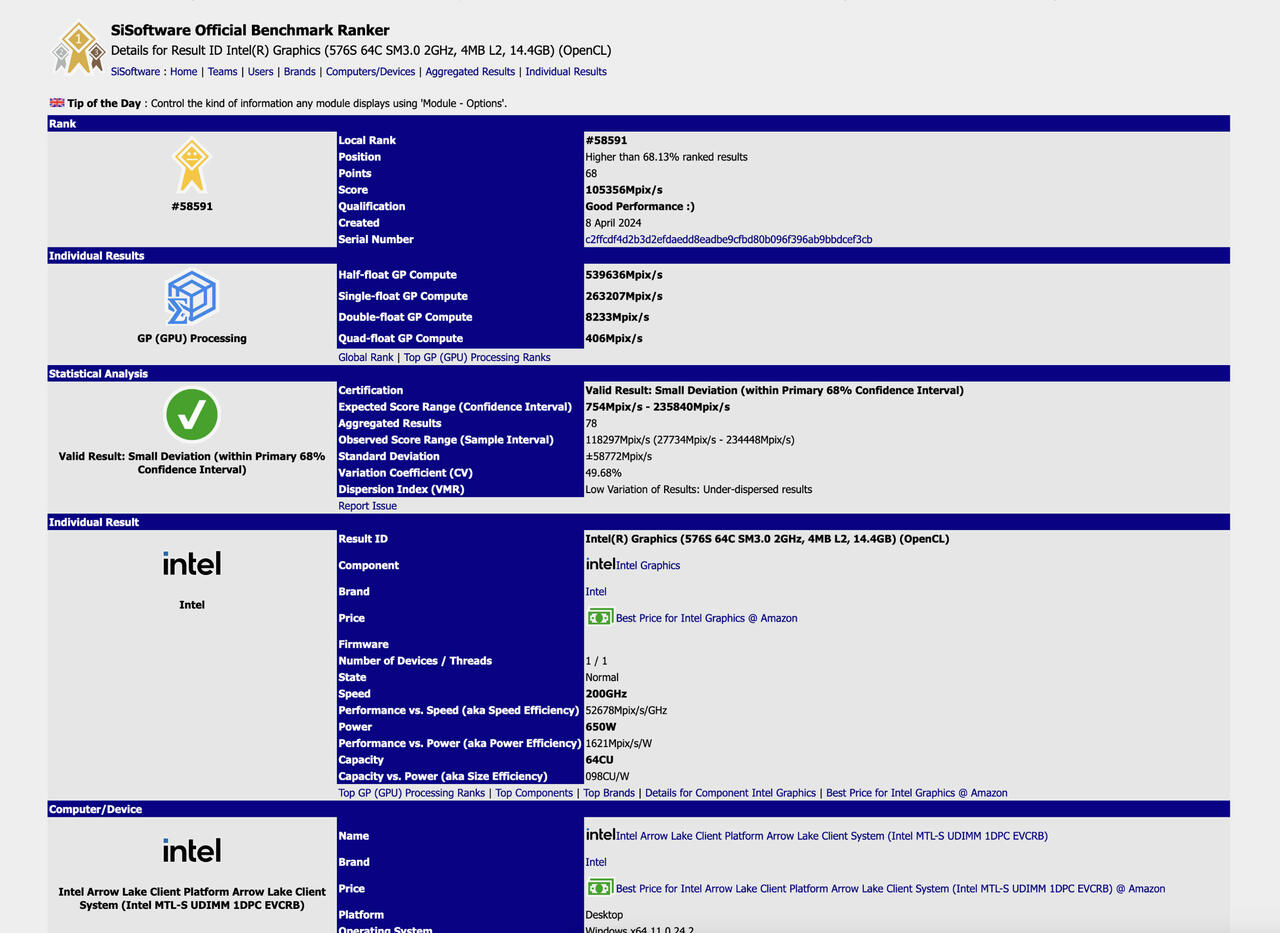Open Top Components link

point(534,793)
